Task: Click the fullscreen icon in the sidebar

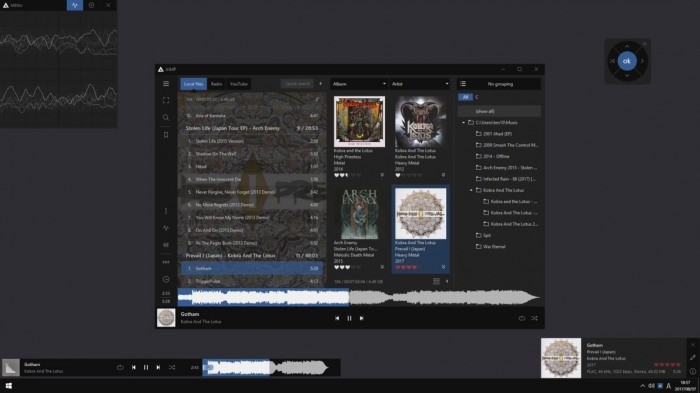Action: (166, 100)
